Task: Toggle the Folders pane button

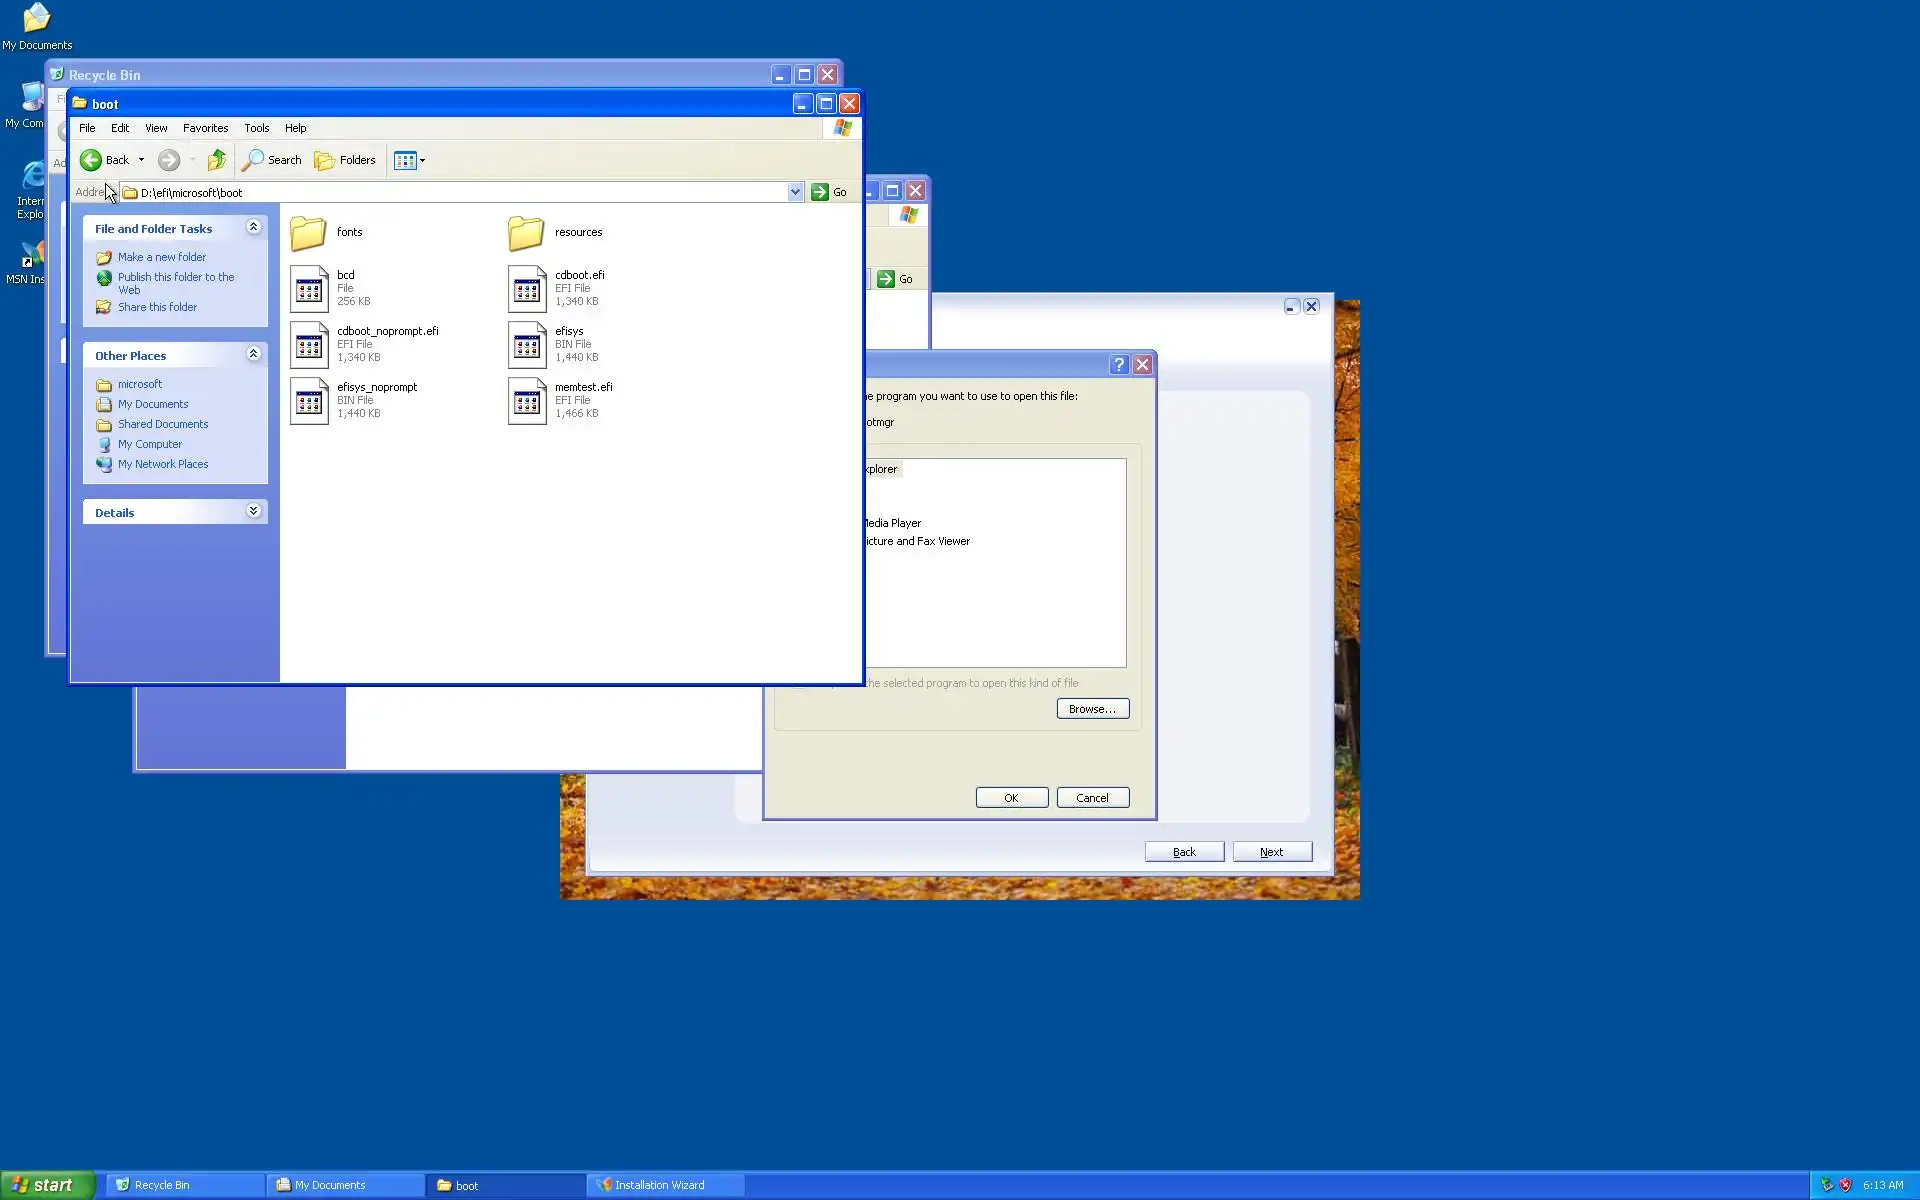Action: coord(345,160)
